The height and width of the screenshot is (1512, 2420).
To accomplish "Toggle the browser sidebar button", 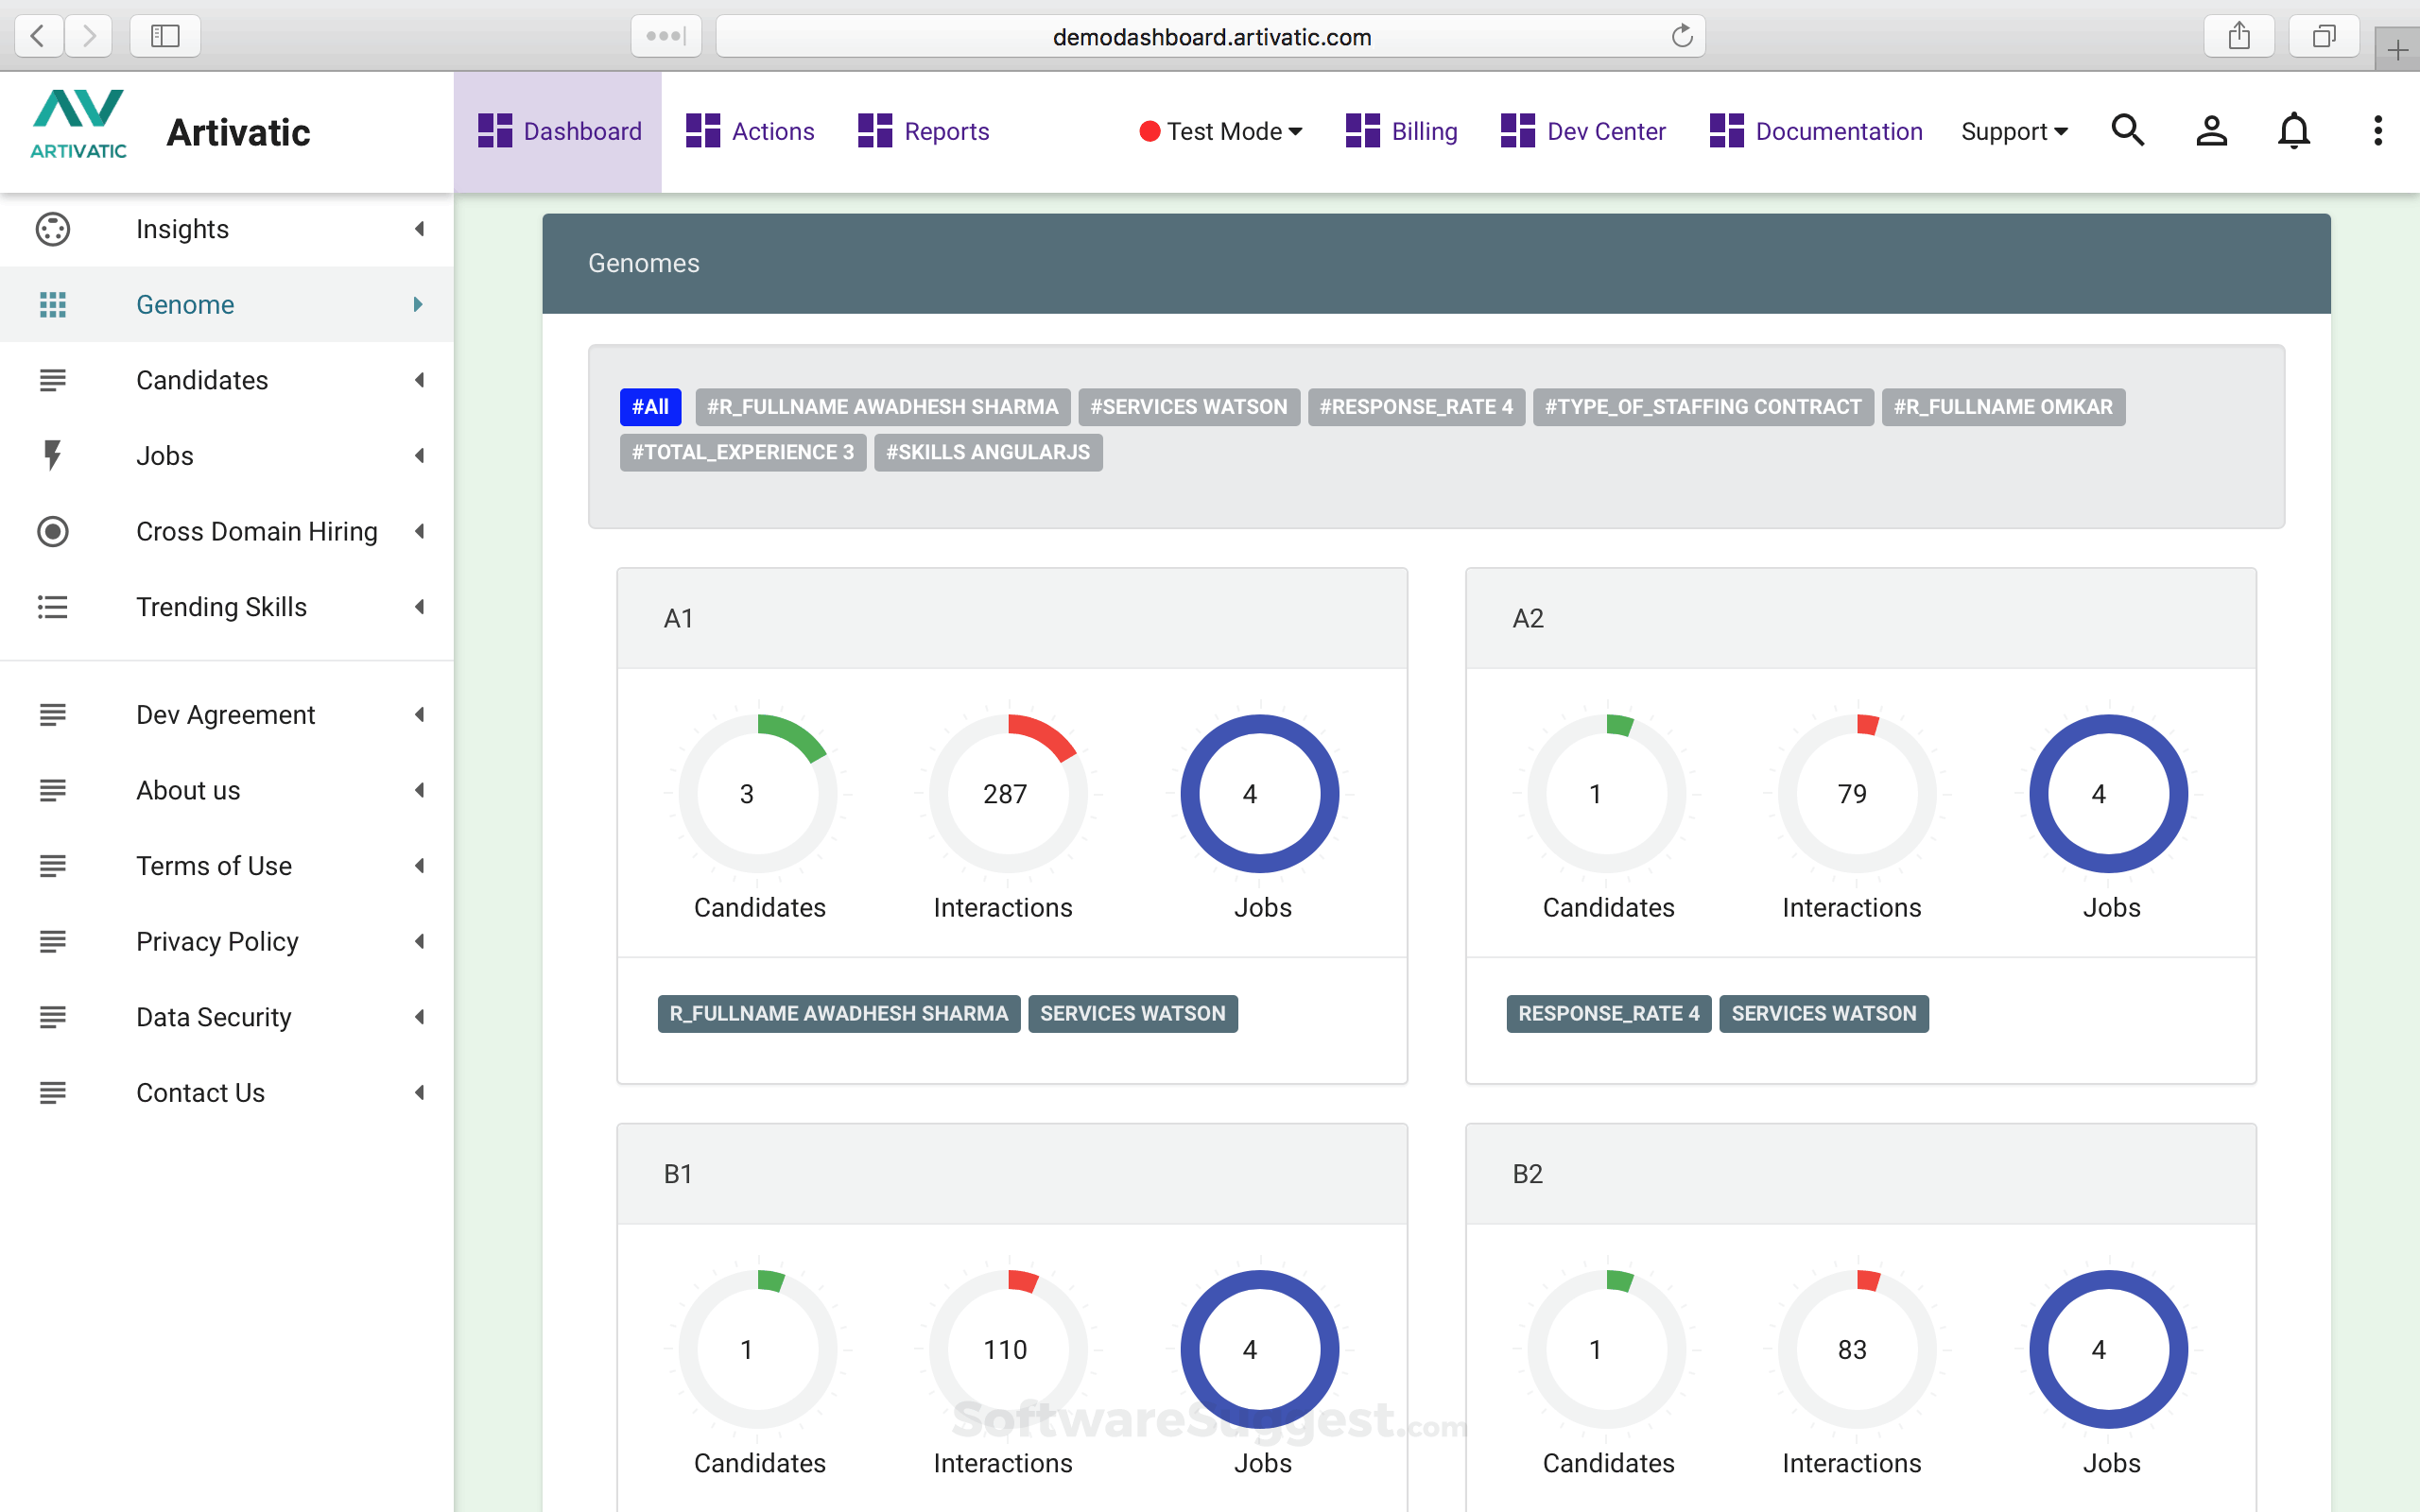I will (x=165, y=37).
